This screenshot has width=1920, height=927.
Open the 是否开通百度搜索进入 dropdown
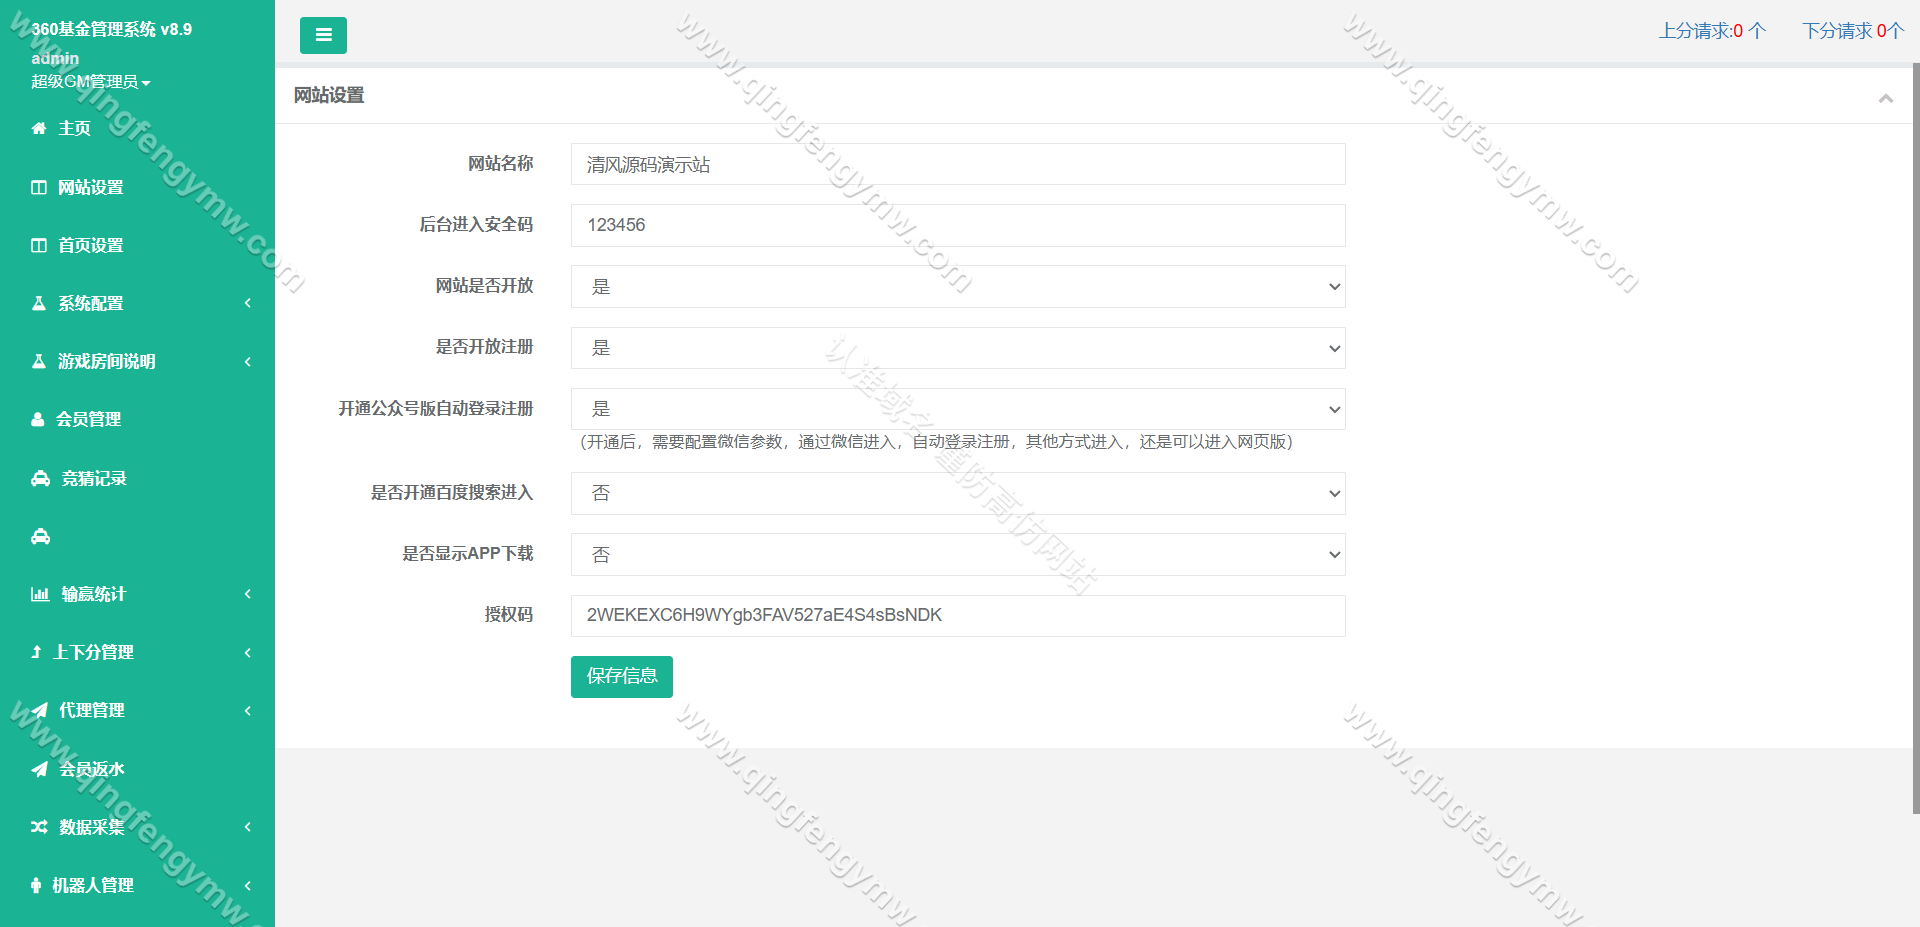click(957, 493)
